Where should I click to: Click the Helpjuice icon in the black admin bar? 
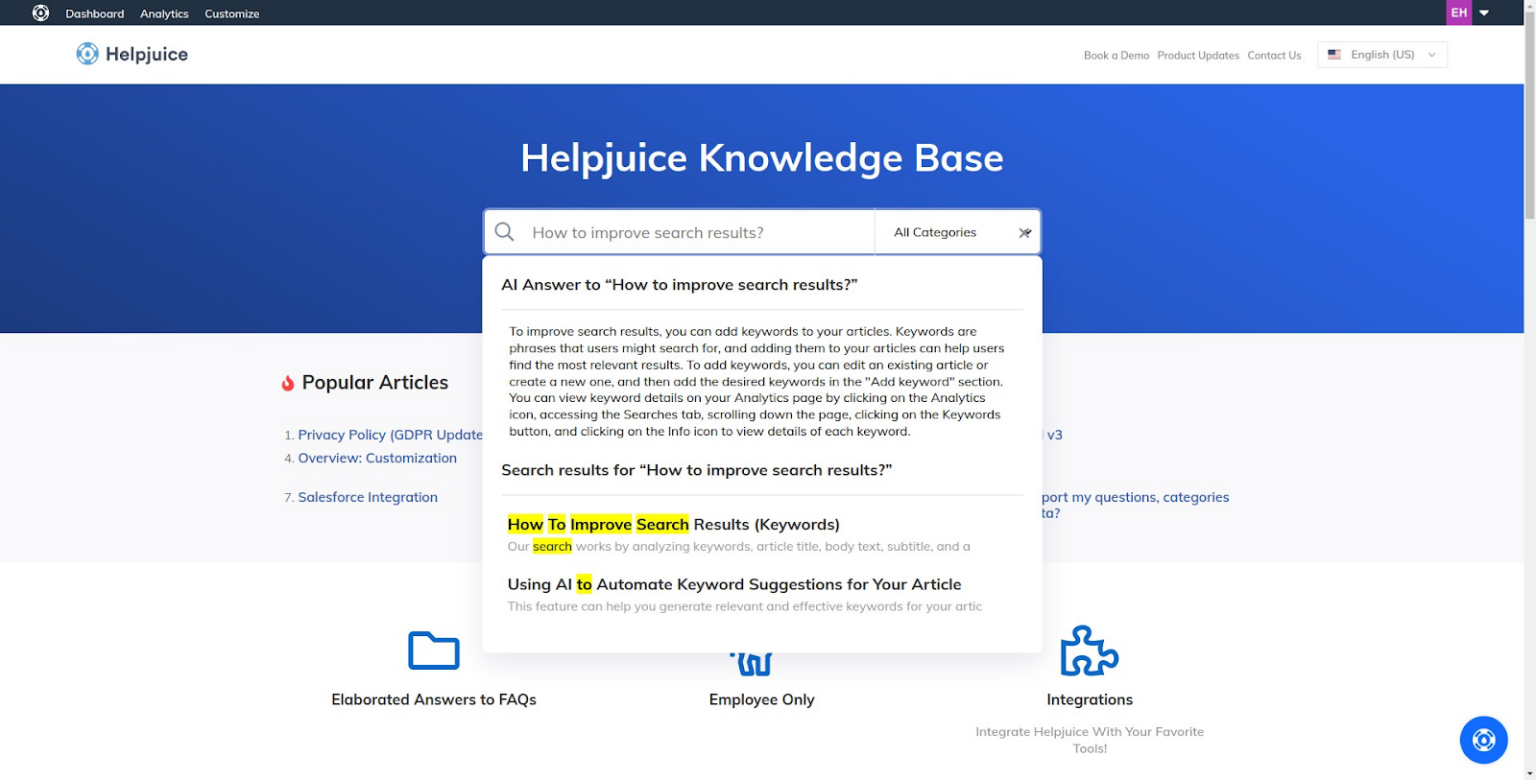click(x=40, y=12)
